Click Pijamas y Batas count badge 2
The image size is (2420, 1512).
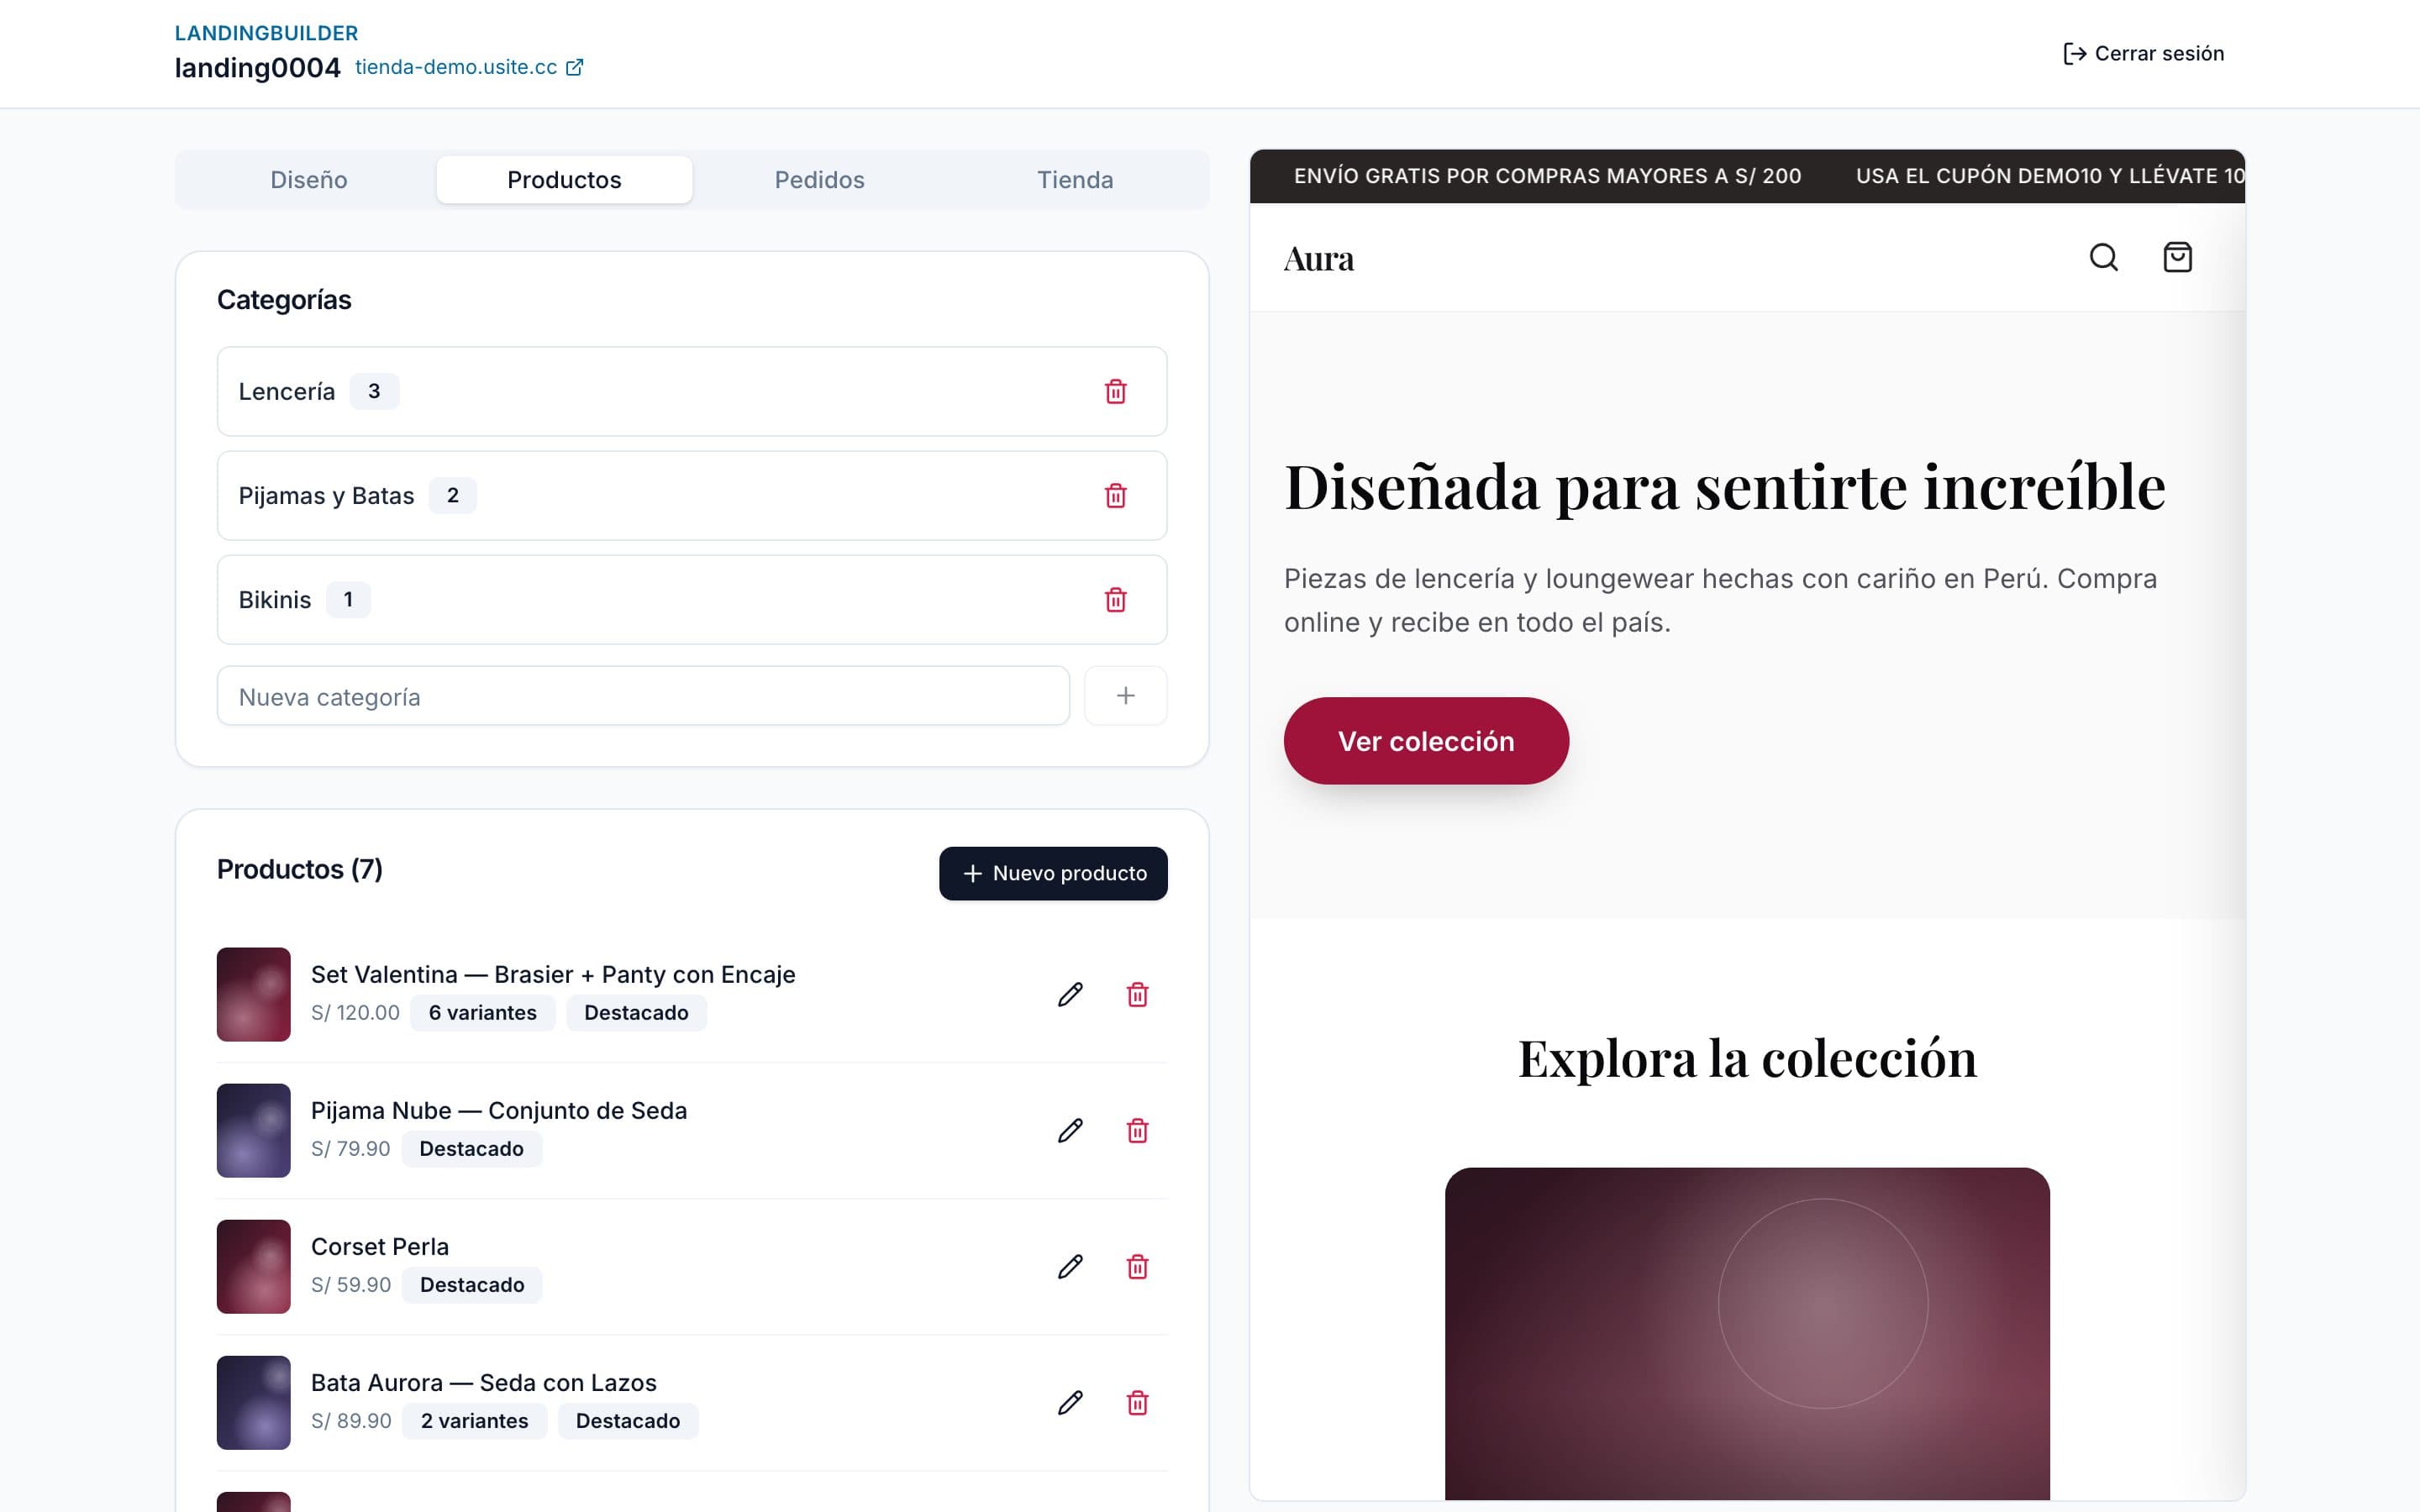453,495
